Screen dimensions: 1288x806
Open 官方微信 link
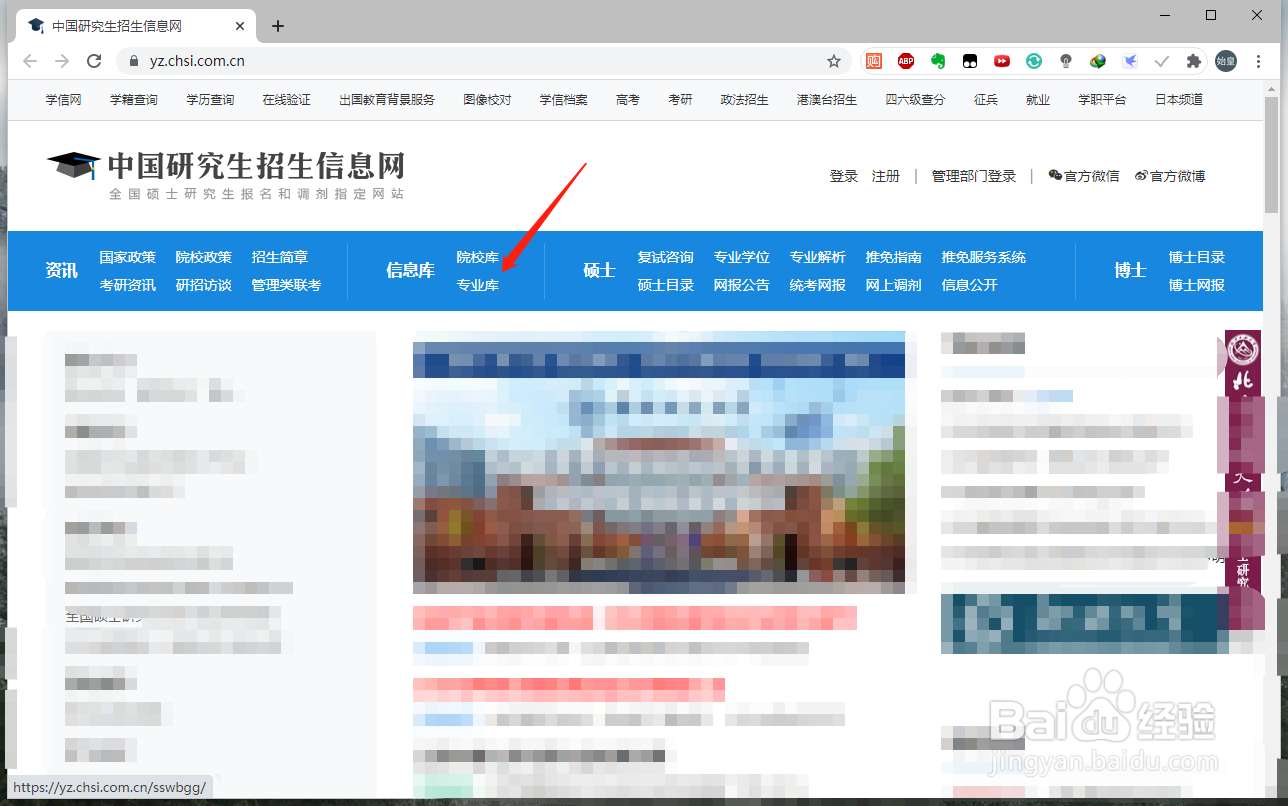tap(1084, 176)
